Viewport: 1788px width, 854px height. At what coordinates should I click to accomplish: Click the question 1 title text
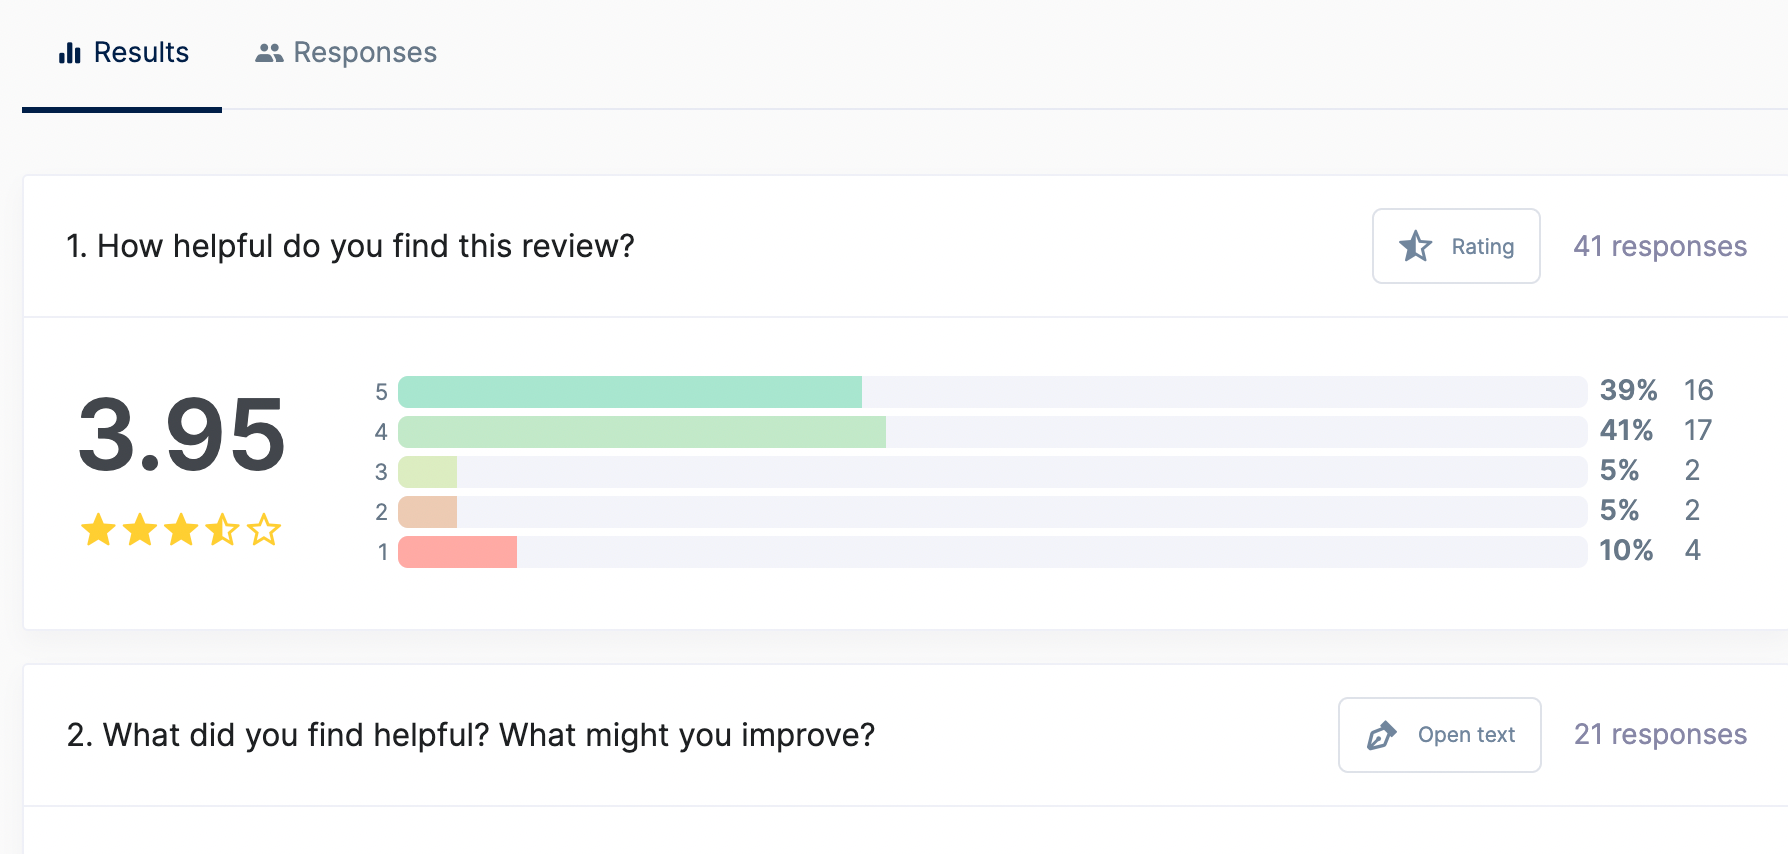point(350,246)
